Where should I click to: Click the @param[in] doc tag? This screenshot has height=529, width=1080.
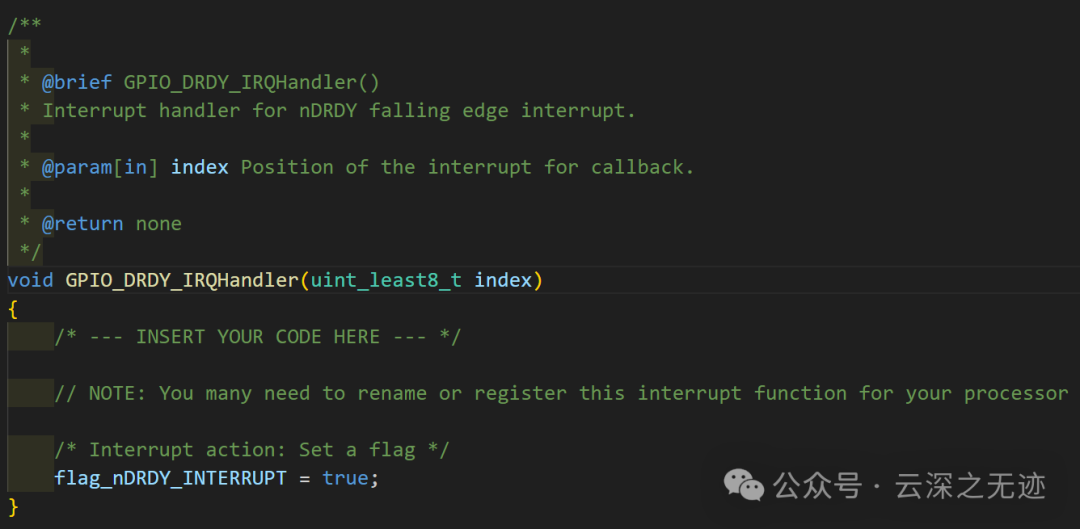pyautogui.click(x=100, y=167)
